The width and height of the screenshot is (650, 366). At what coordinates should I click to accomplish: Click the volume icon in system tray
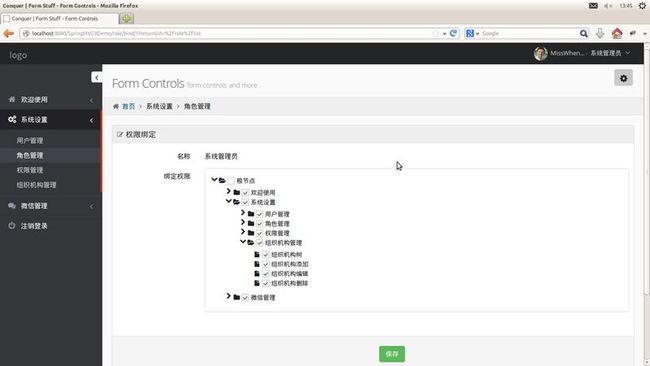608,5
